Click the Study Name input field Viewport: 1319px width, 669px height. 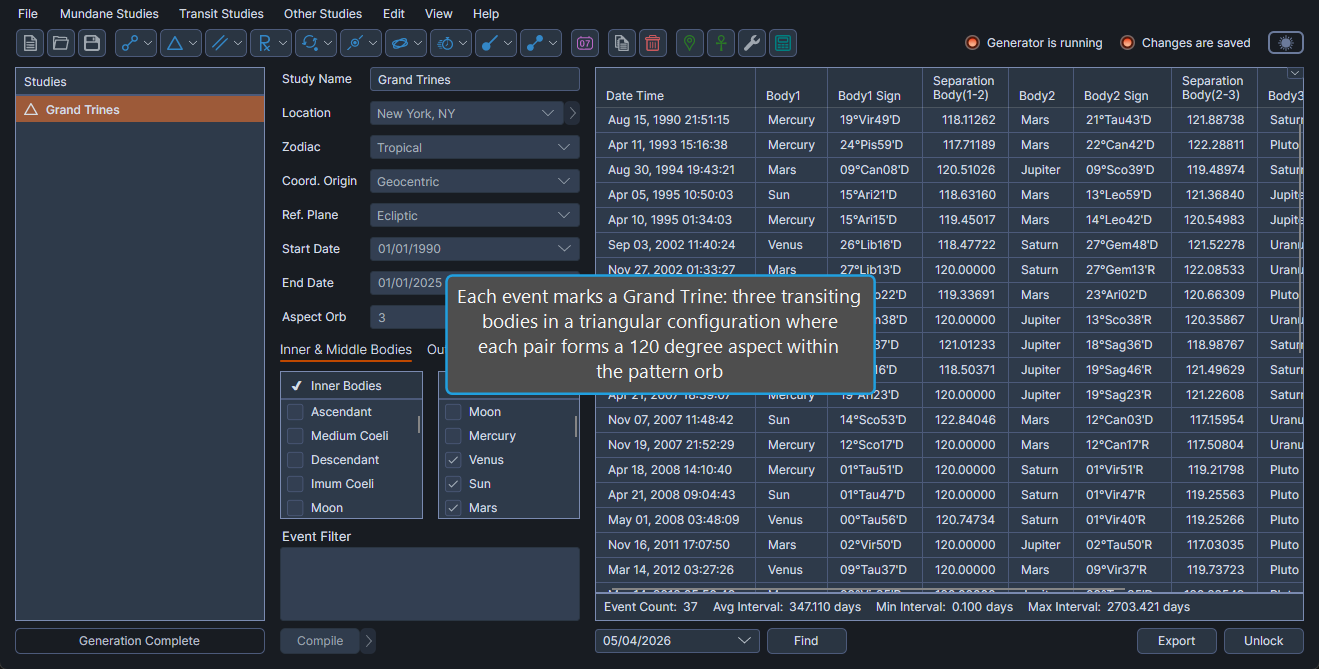[475, 80]
